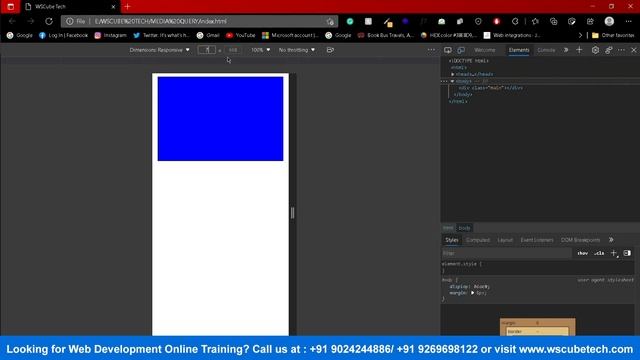Open the Instagram bookmark
640x360 pixels.
[111, 36]
